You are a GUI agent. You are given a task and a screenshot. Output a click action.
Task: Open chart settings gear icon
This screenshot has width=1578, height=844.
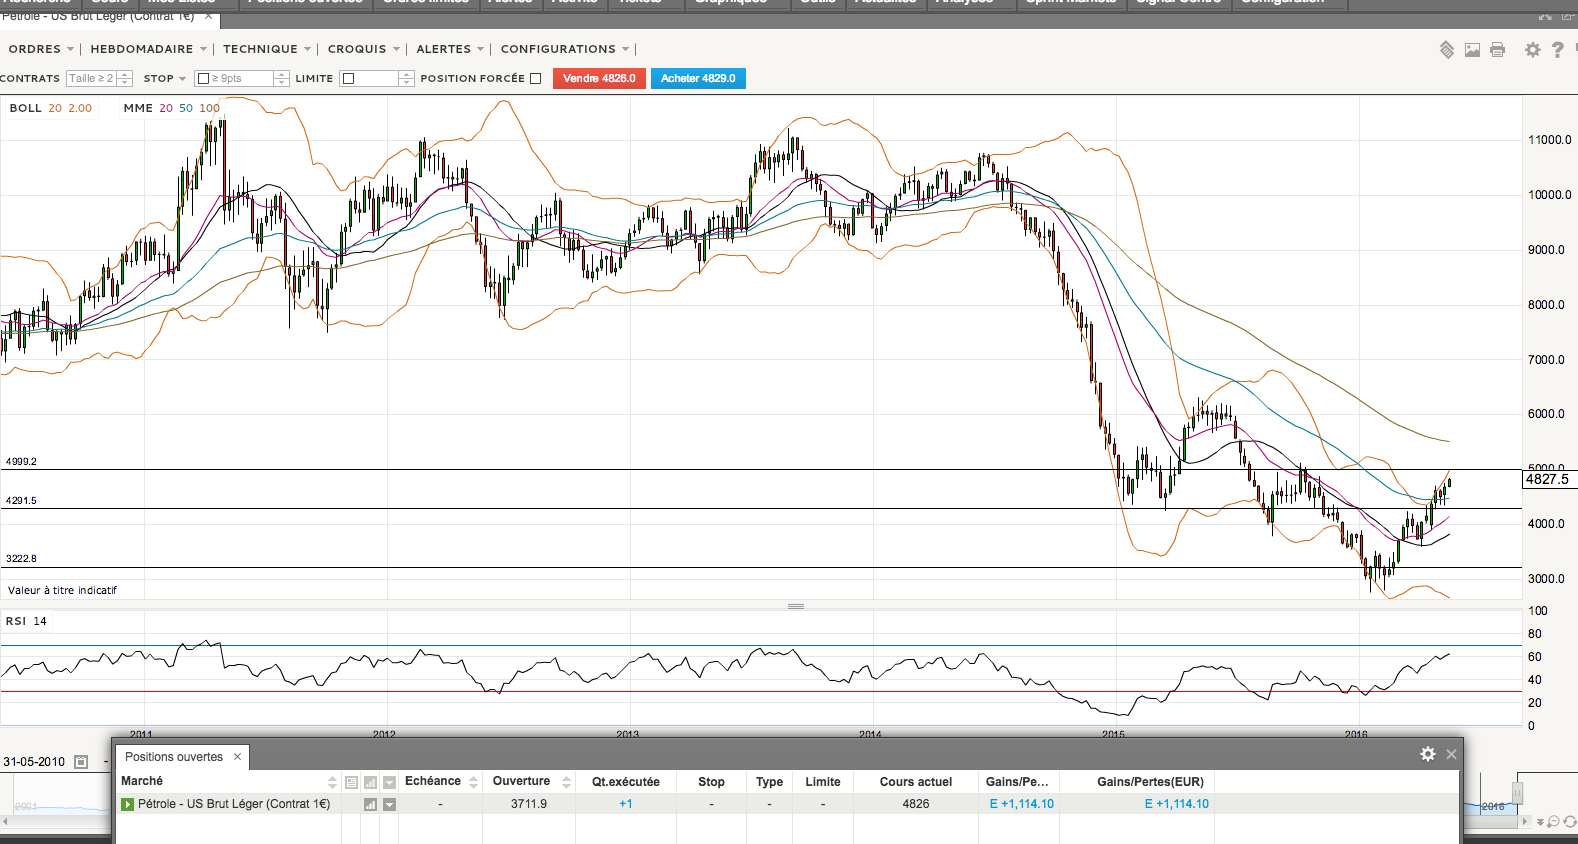coord(1532,50)
